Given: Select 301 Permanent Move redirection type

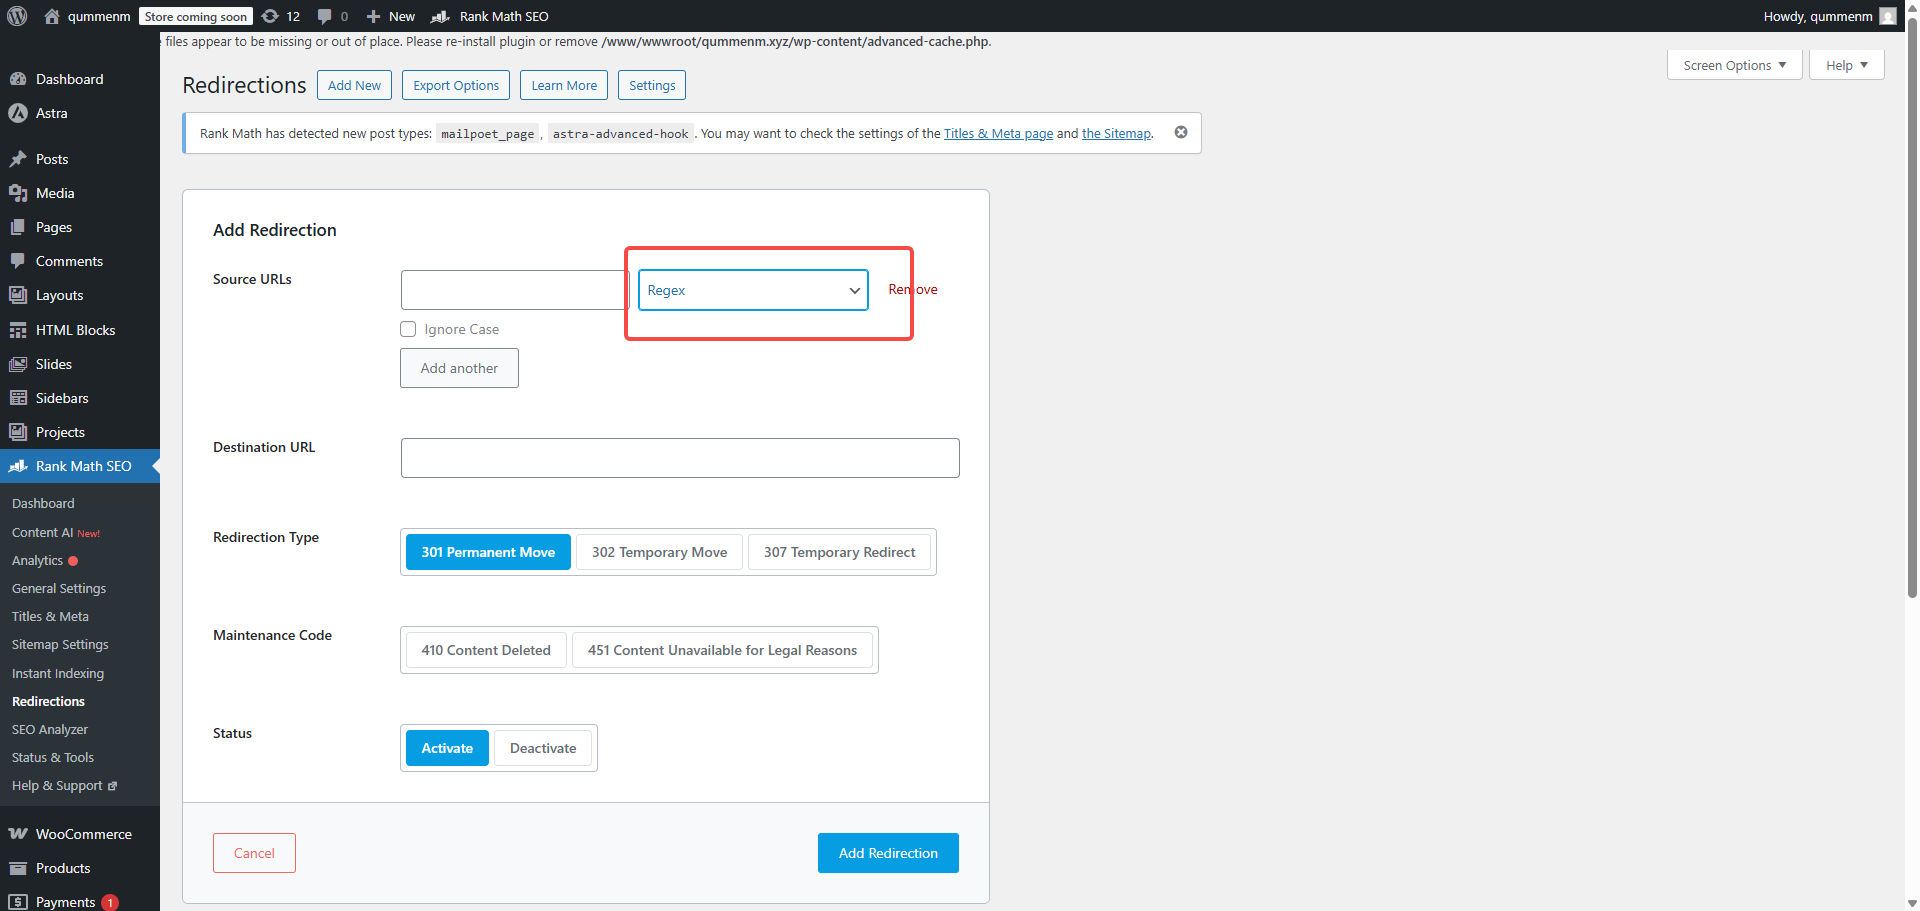Looking at the screenshot, I should tap(488, 552).
